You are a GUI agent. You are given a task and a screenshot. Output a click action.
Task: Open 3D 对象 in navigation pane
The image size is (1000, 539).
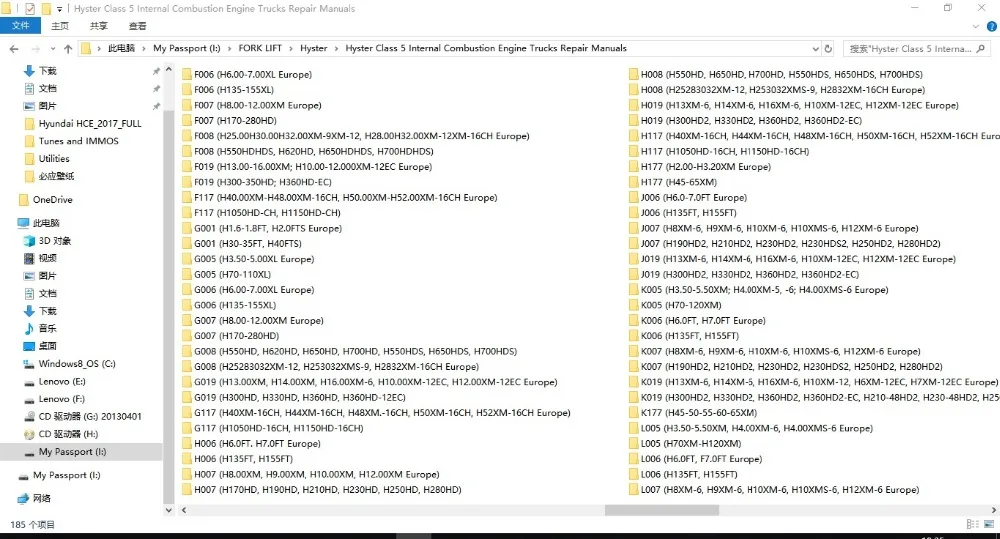pos(55,240)
